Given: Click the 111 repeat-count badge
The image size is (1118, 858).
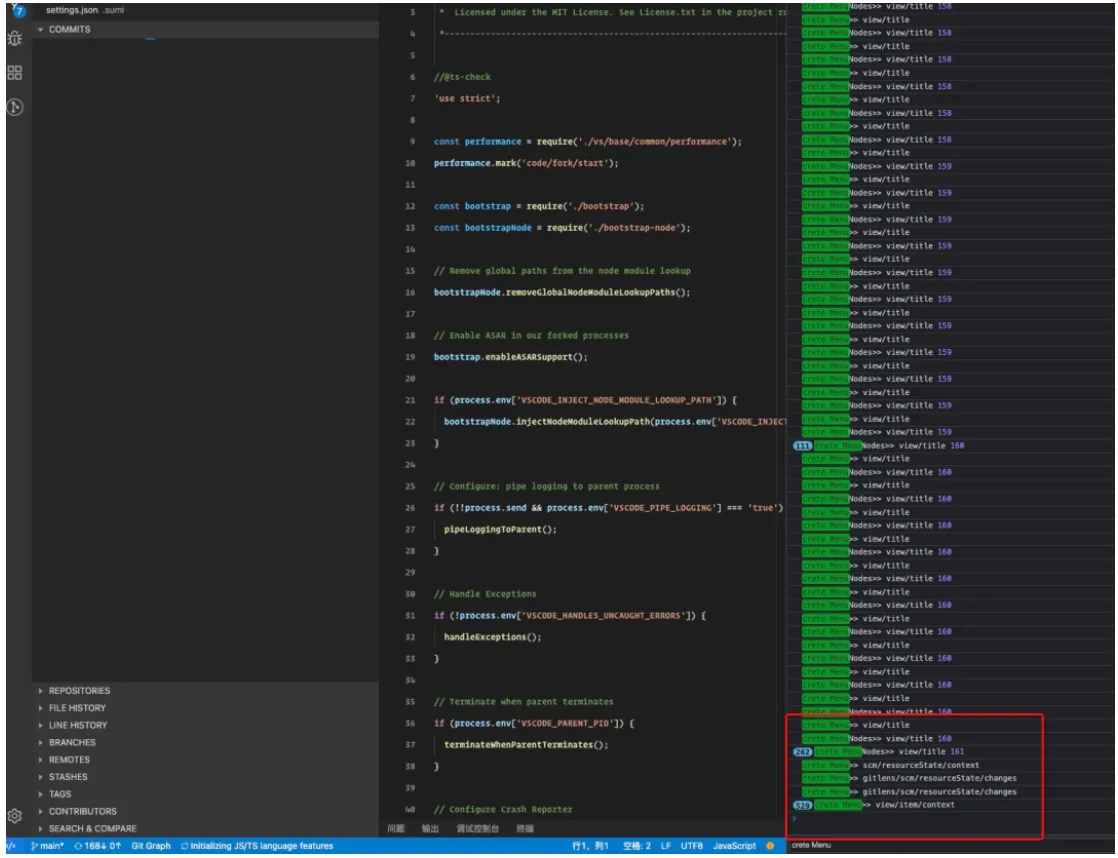Looking at the screenshot, I should click(802, 446).
